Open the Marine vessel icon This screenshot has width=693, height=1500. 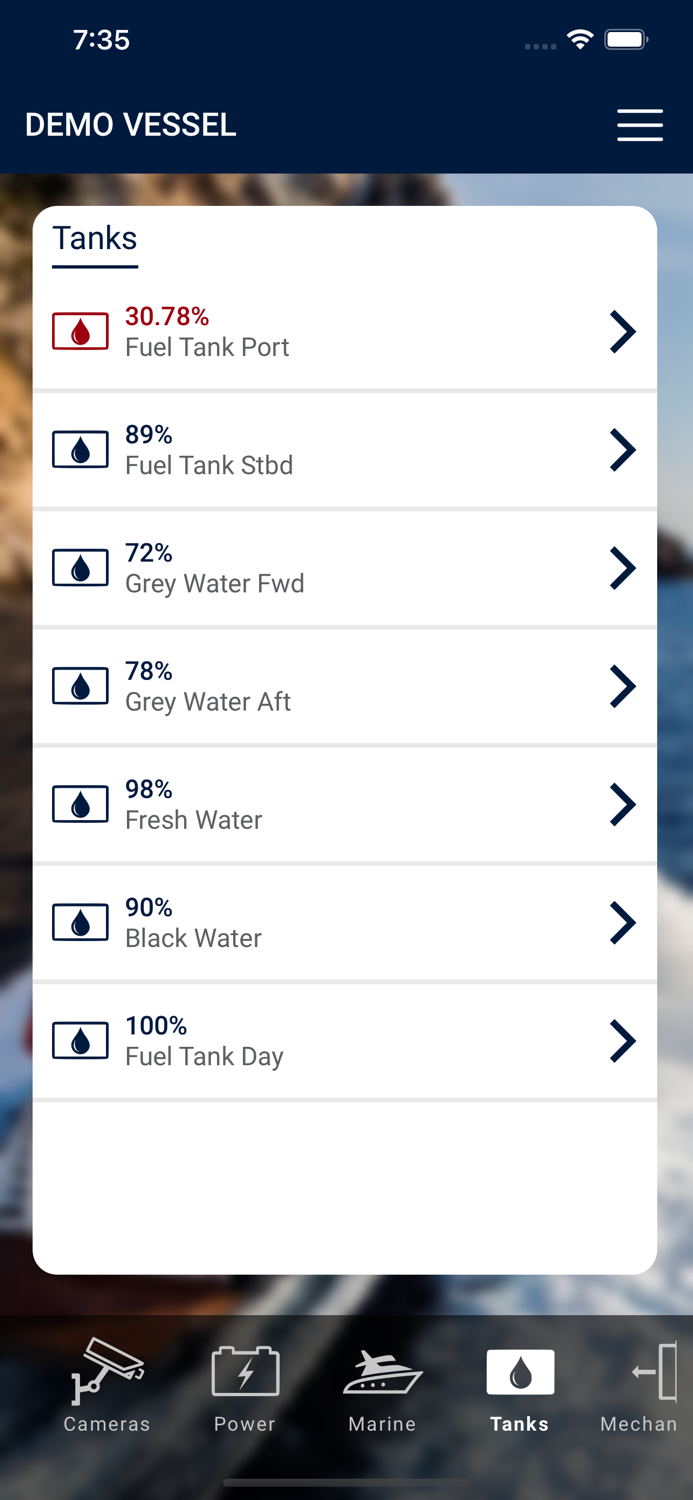[381, 1370]
